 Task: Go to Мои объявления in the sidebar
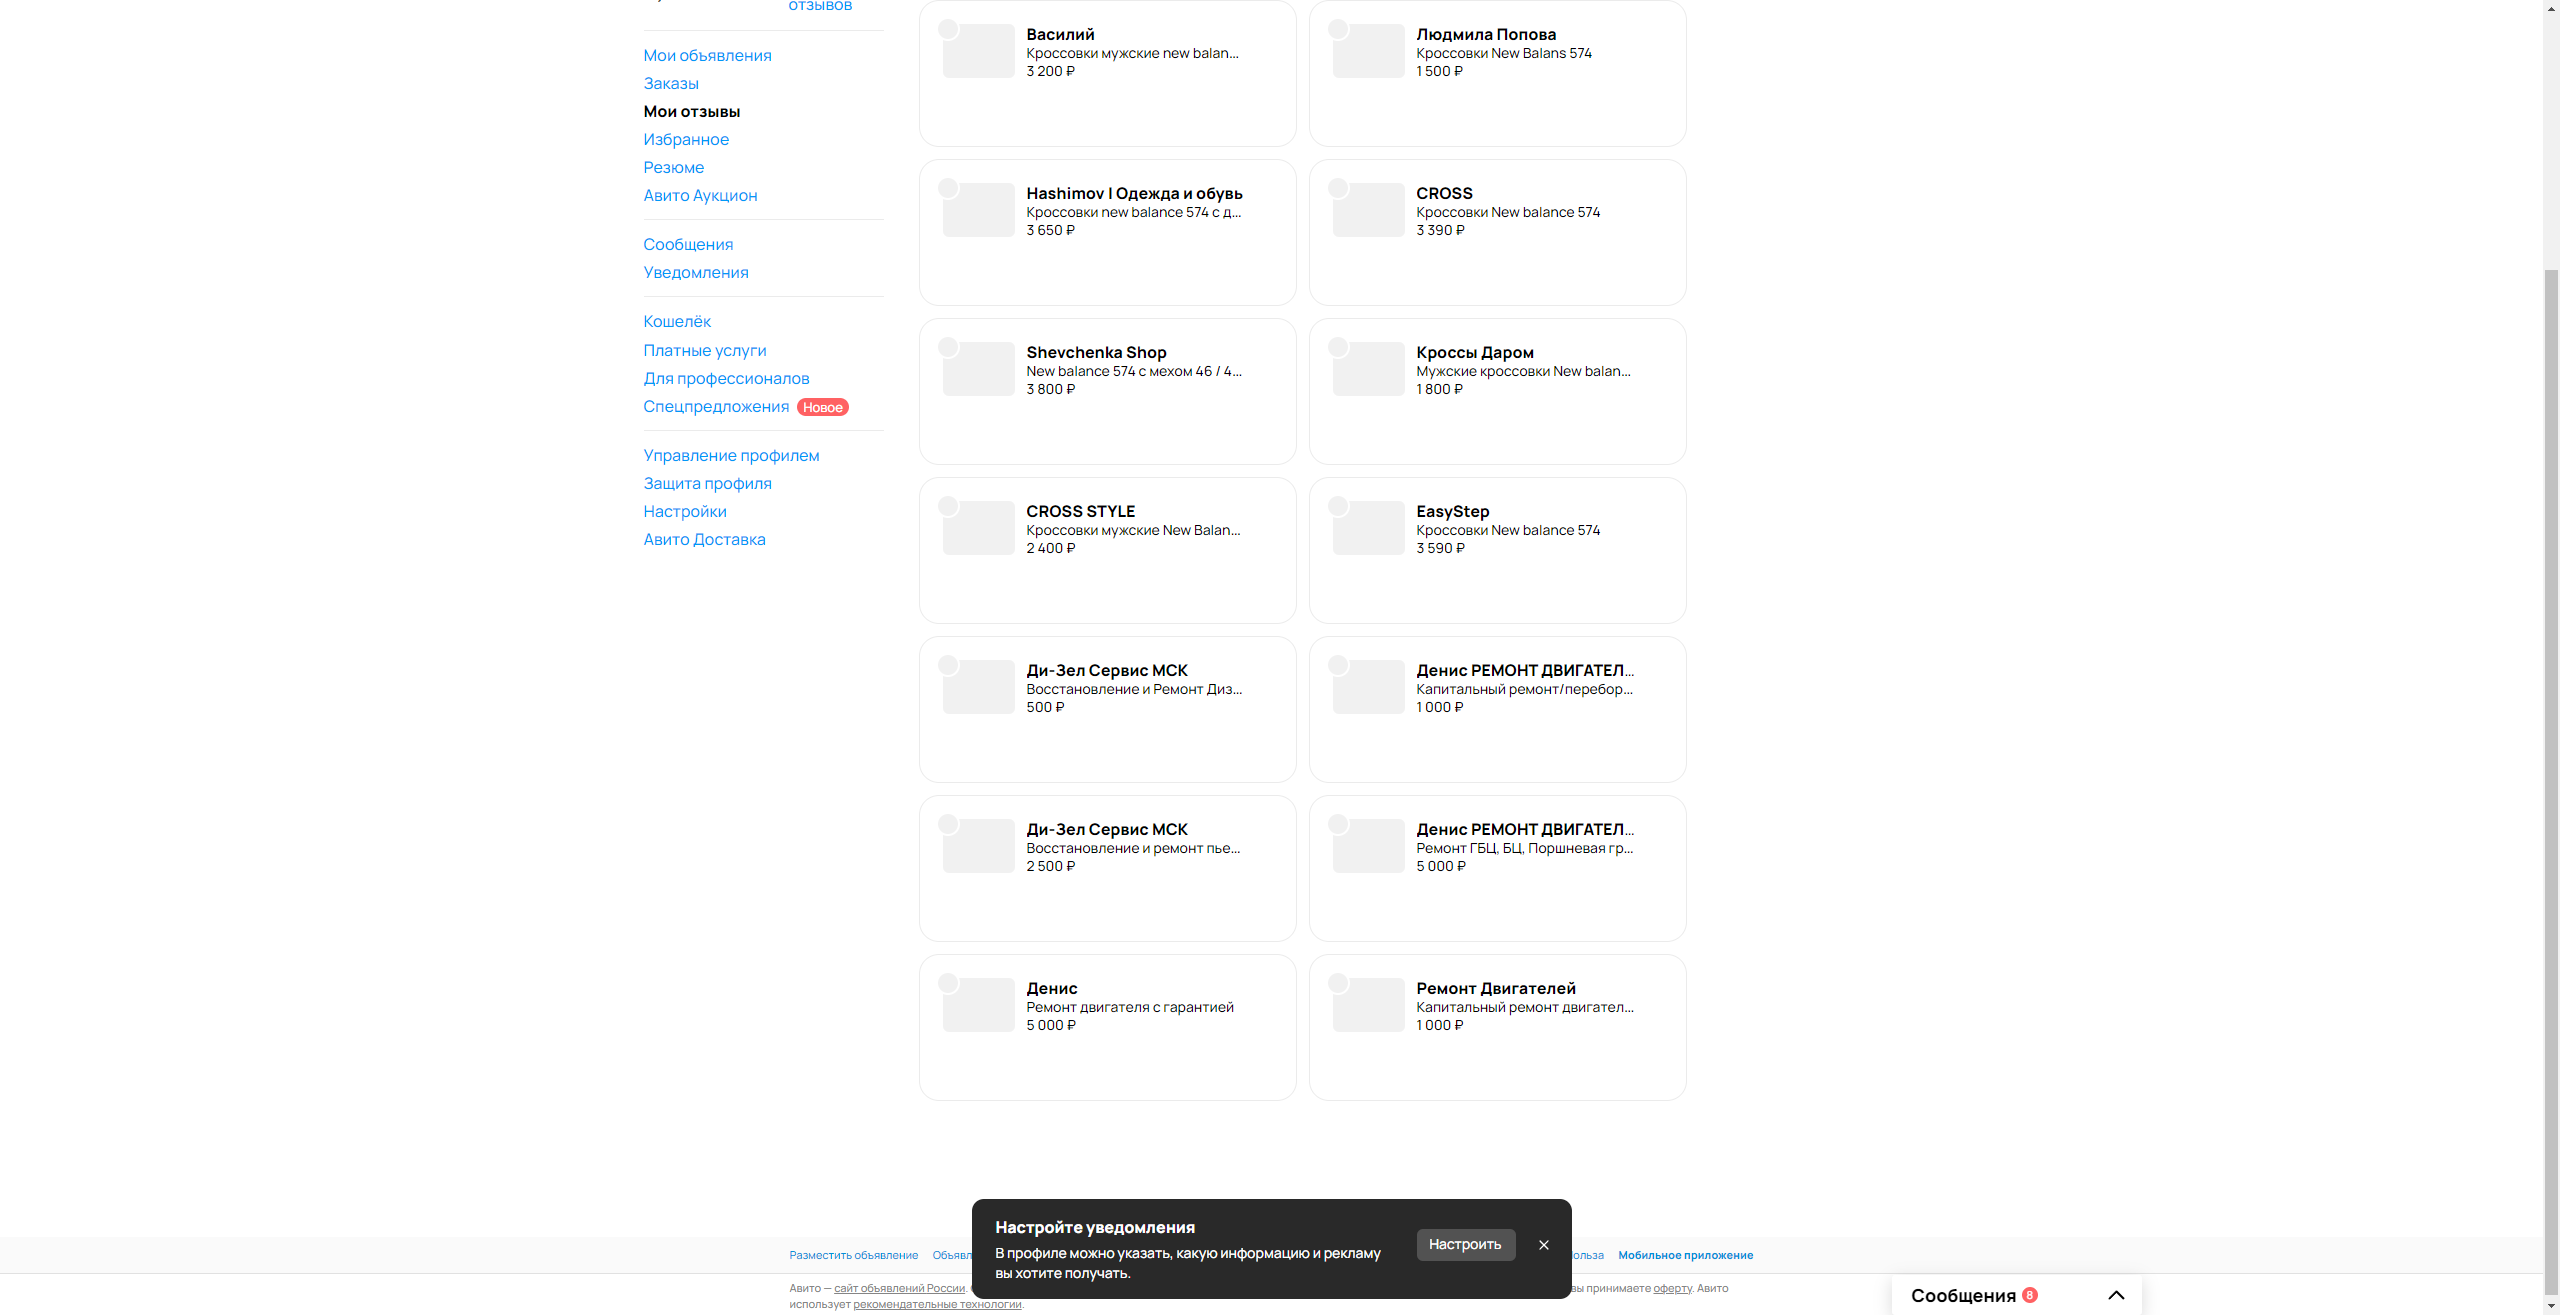[707, 55]
